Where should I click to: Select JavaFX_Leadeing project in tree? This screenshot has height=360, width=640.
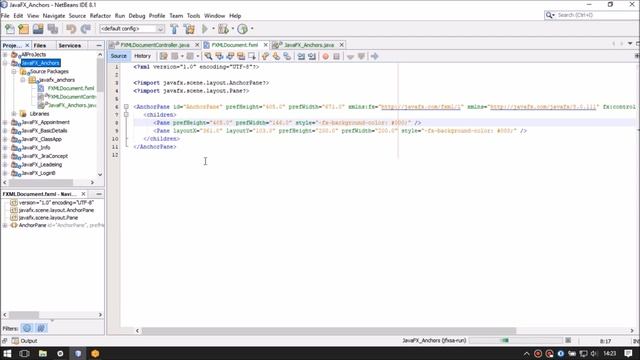pos(41,164)
